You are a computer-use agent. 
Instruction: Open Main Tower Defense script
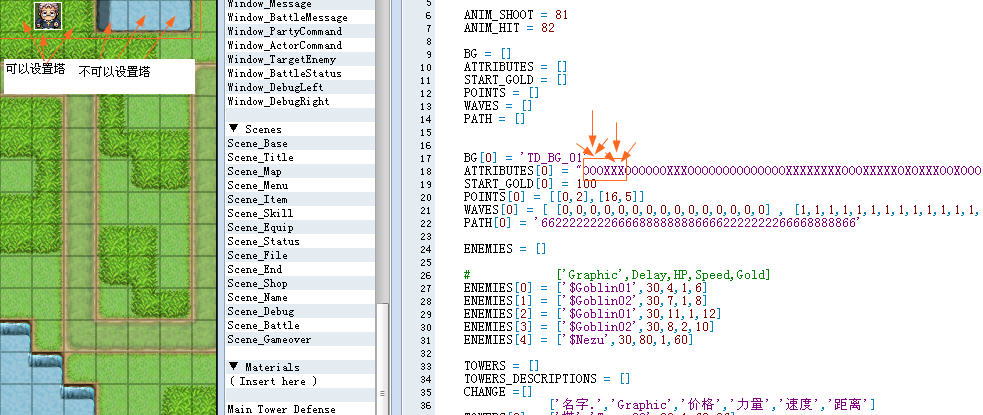300,409
